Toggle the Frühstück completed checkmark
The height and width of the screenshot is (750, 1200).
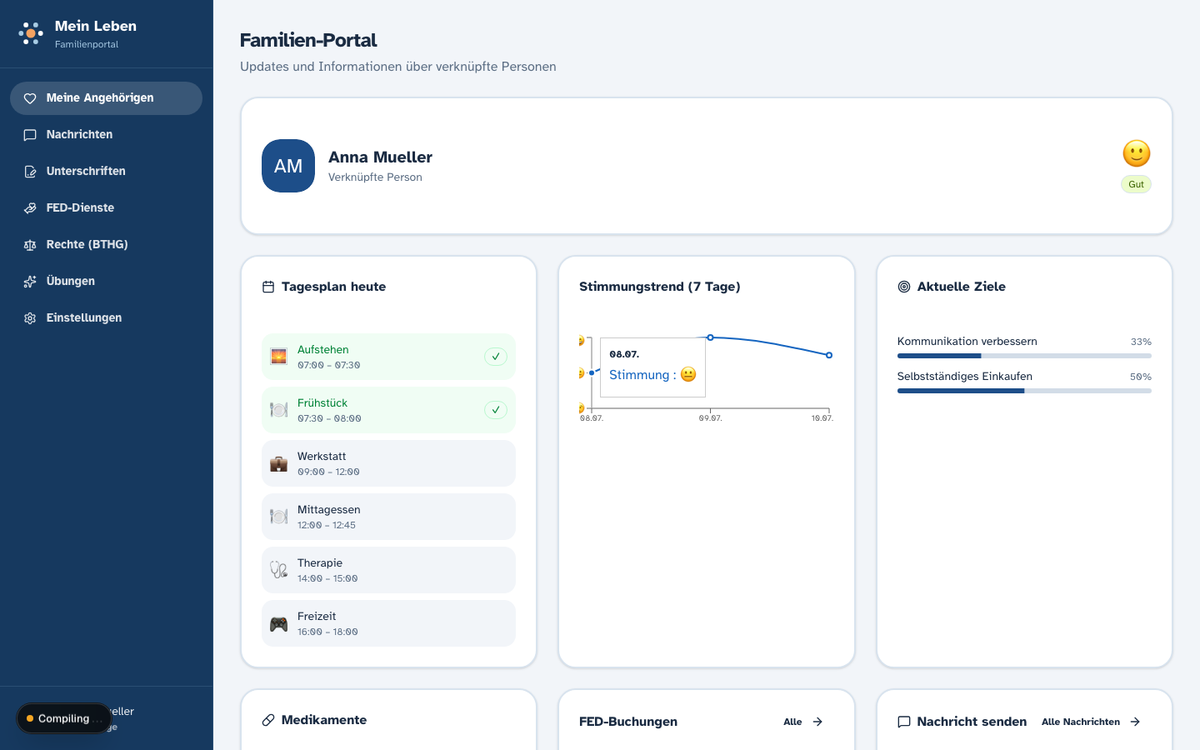(x=495, y=410)
